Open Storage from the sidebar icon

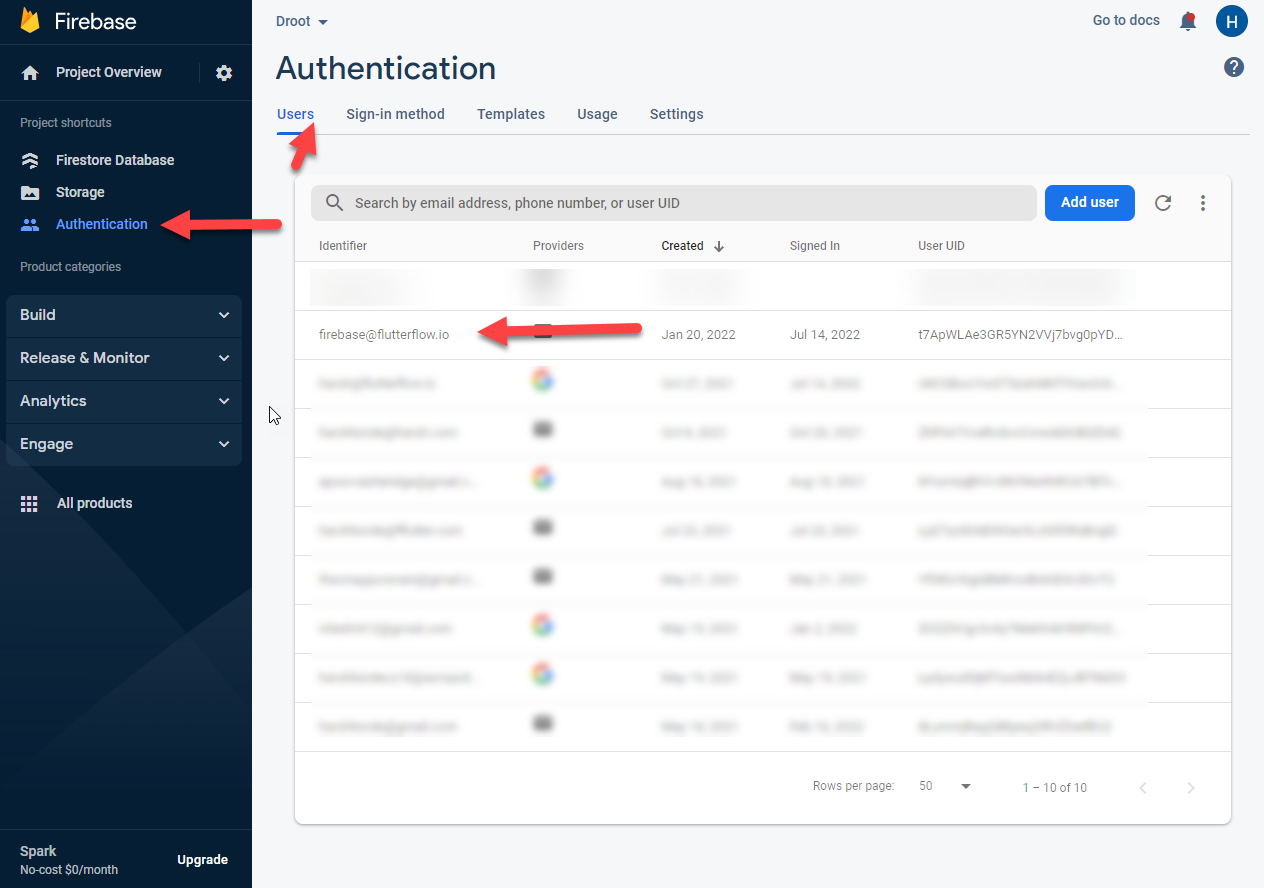tap(30, 192)
